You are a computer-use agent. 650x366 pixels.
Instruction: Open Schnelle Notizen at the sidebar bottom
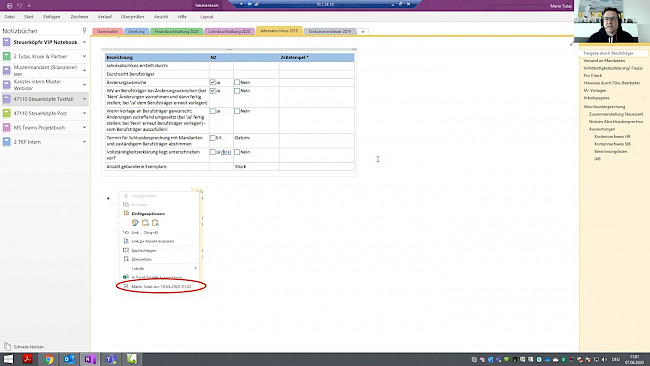click(24, 347)
